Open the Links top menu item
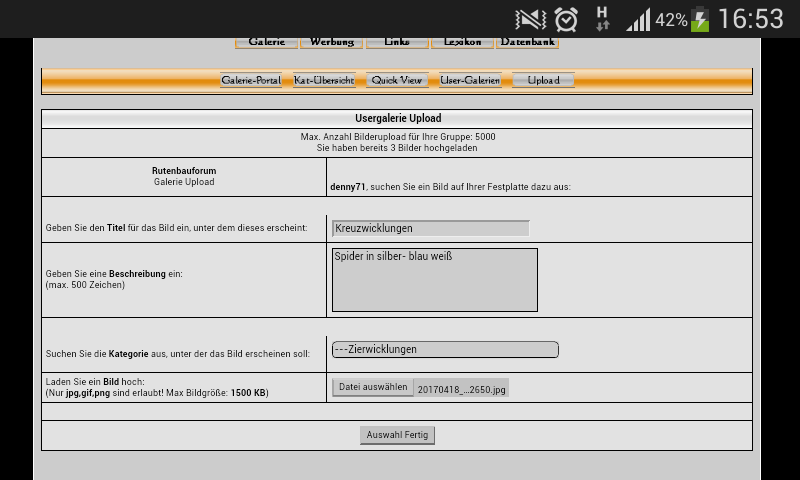Viewport: 800px width, 480px height. coord(397,42)
